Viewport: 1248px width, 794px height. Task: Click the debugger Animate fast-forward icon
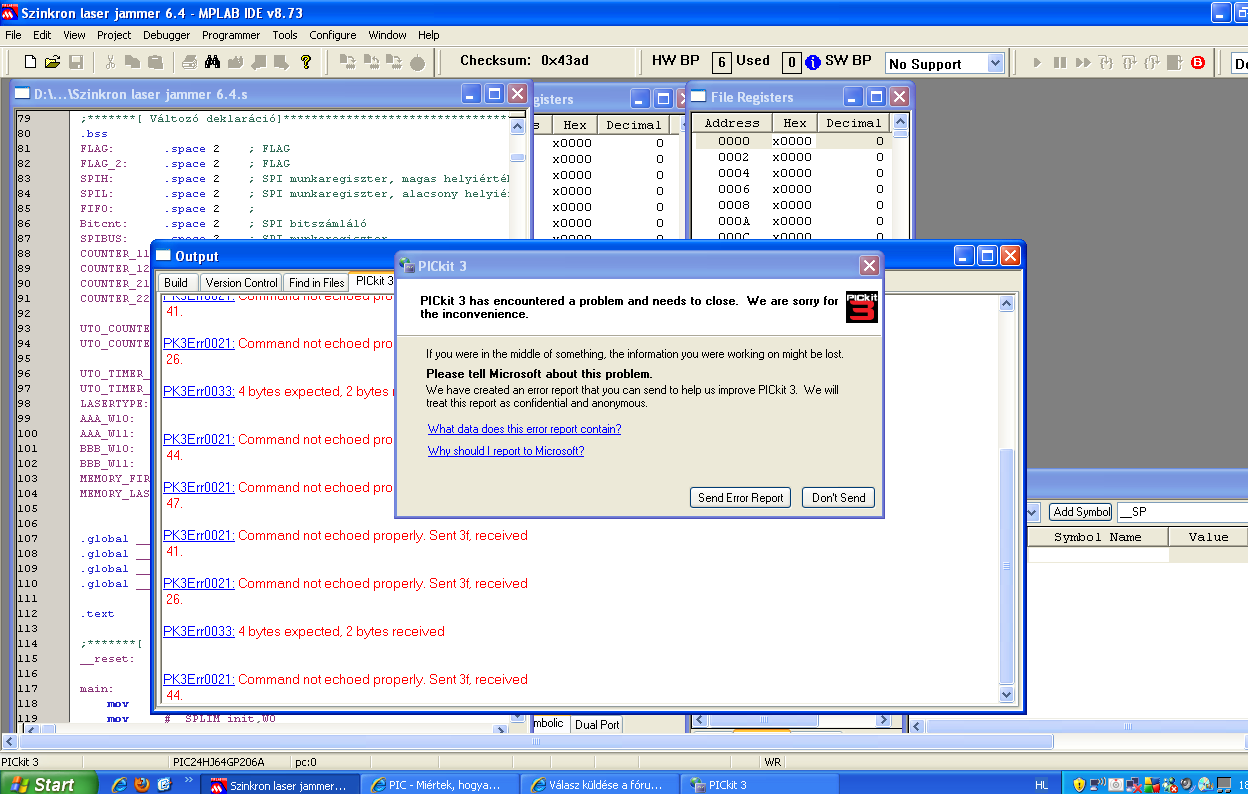(x=1083, y=63)
